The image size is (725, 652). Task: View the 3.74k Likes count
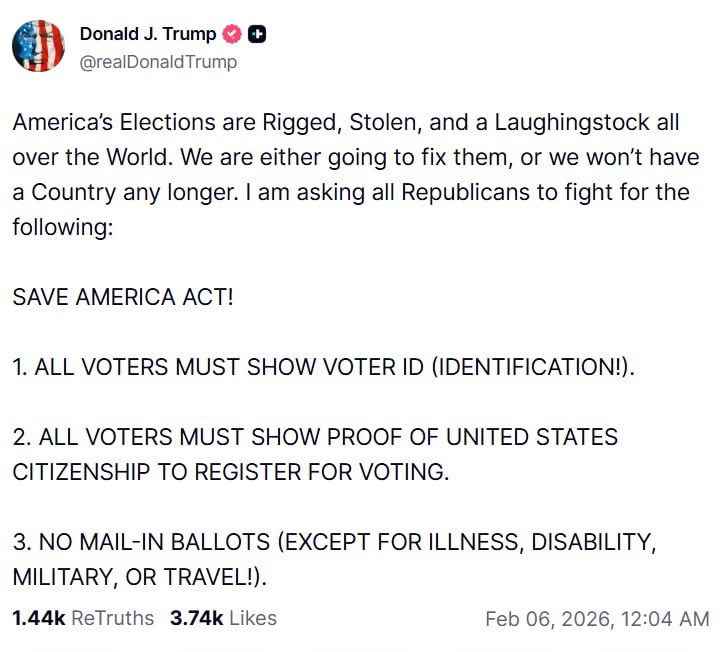tap(197, 618)
